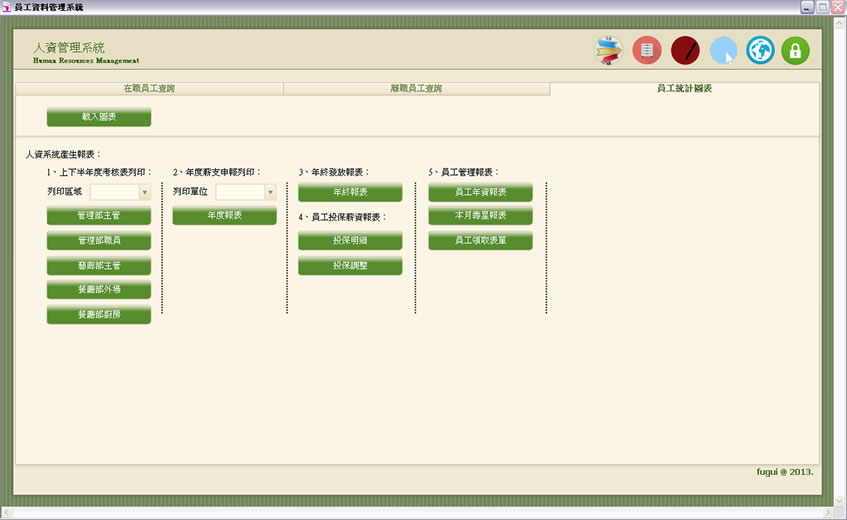Click the 本月壽星報表 button
This screenshot has height=520, width=847.
480,216
